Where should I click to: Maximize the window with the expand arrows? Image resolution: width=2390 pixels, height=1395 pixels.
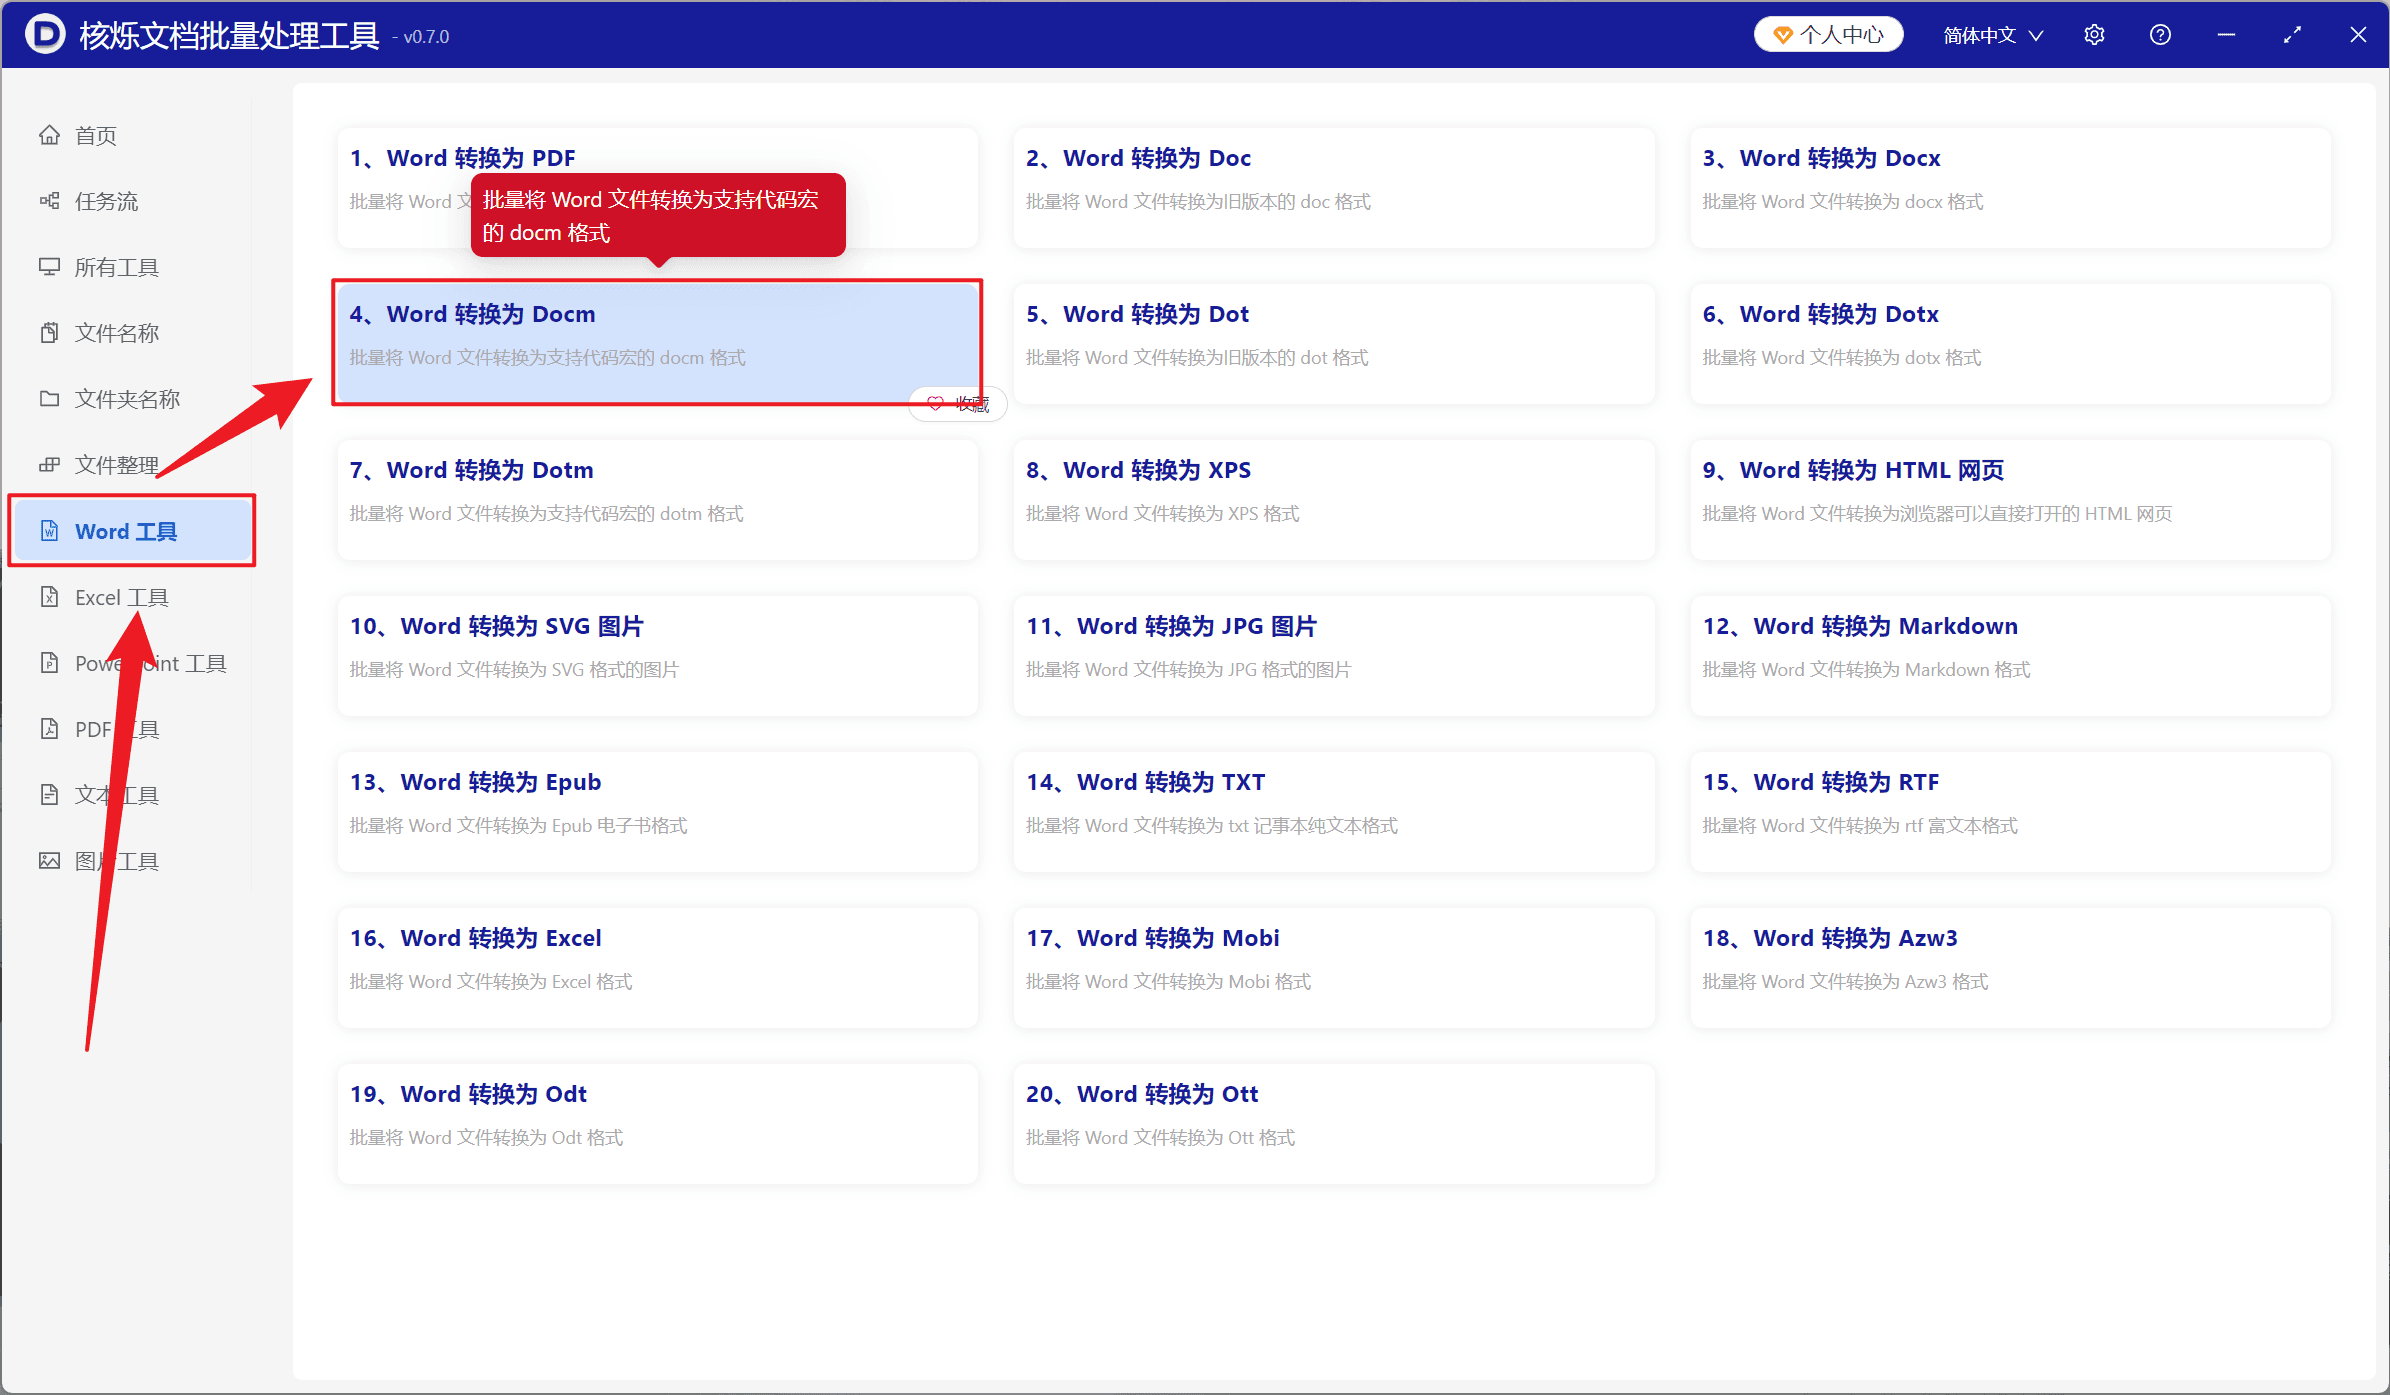pyautogui.click(x=2292, y=35)
